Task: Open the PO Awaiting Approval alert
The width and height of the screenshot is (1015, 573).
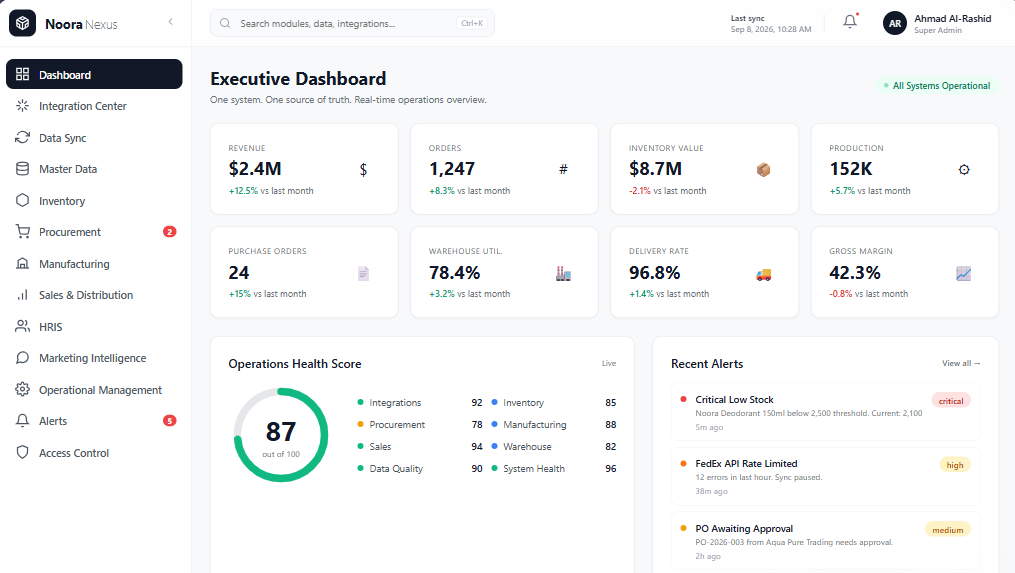Action: click(825, 541)
